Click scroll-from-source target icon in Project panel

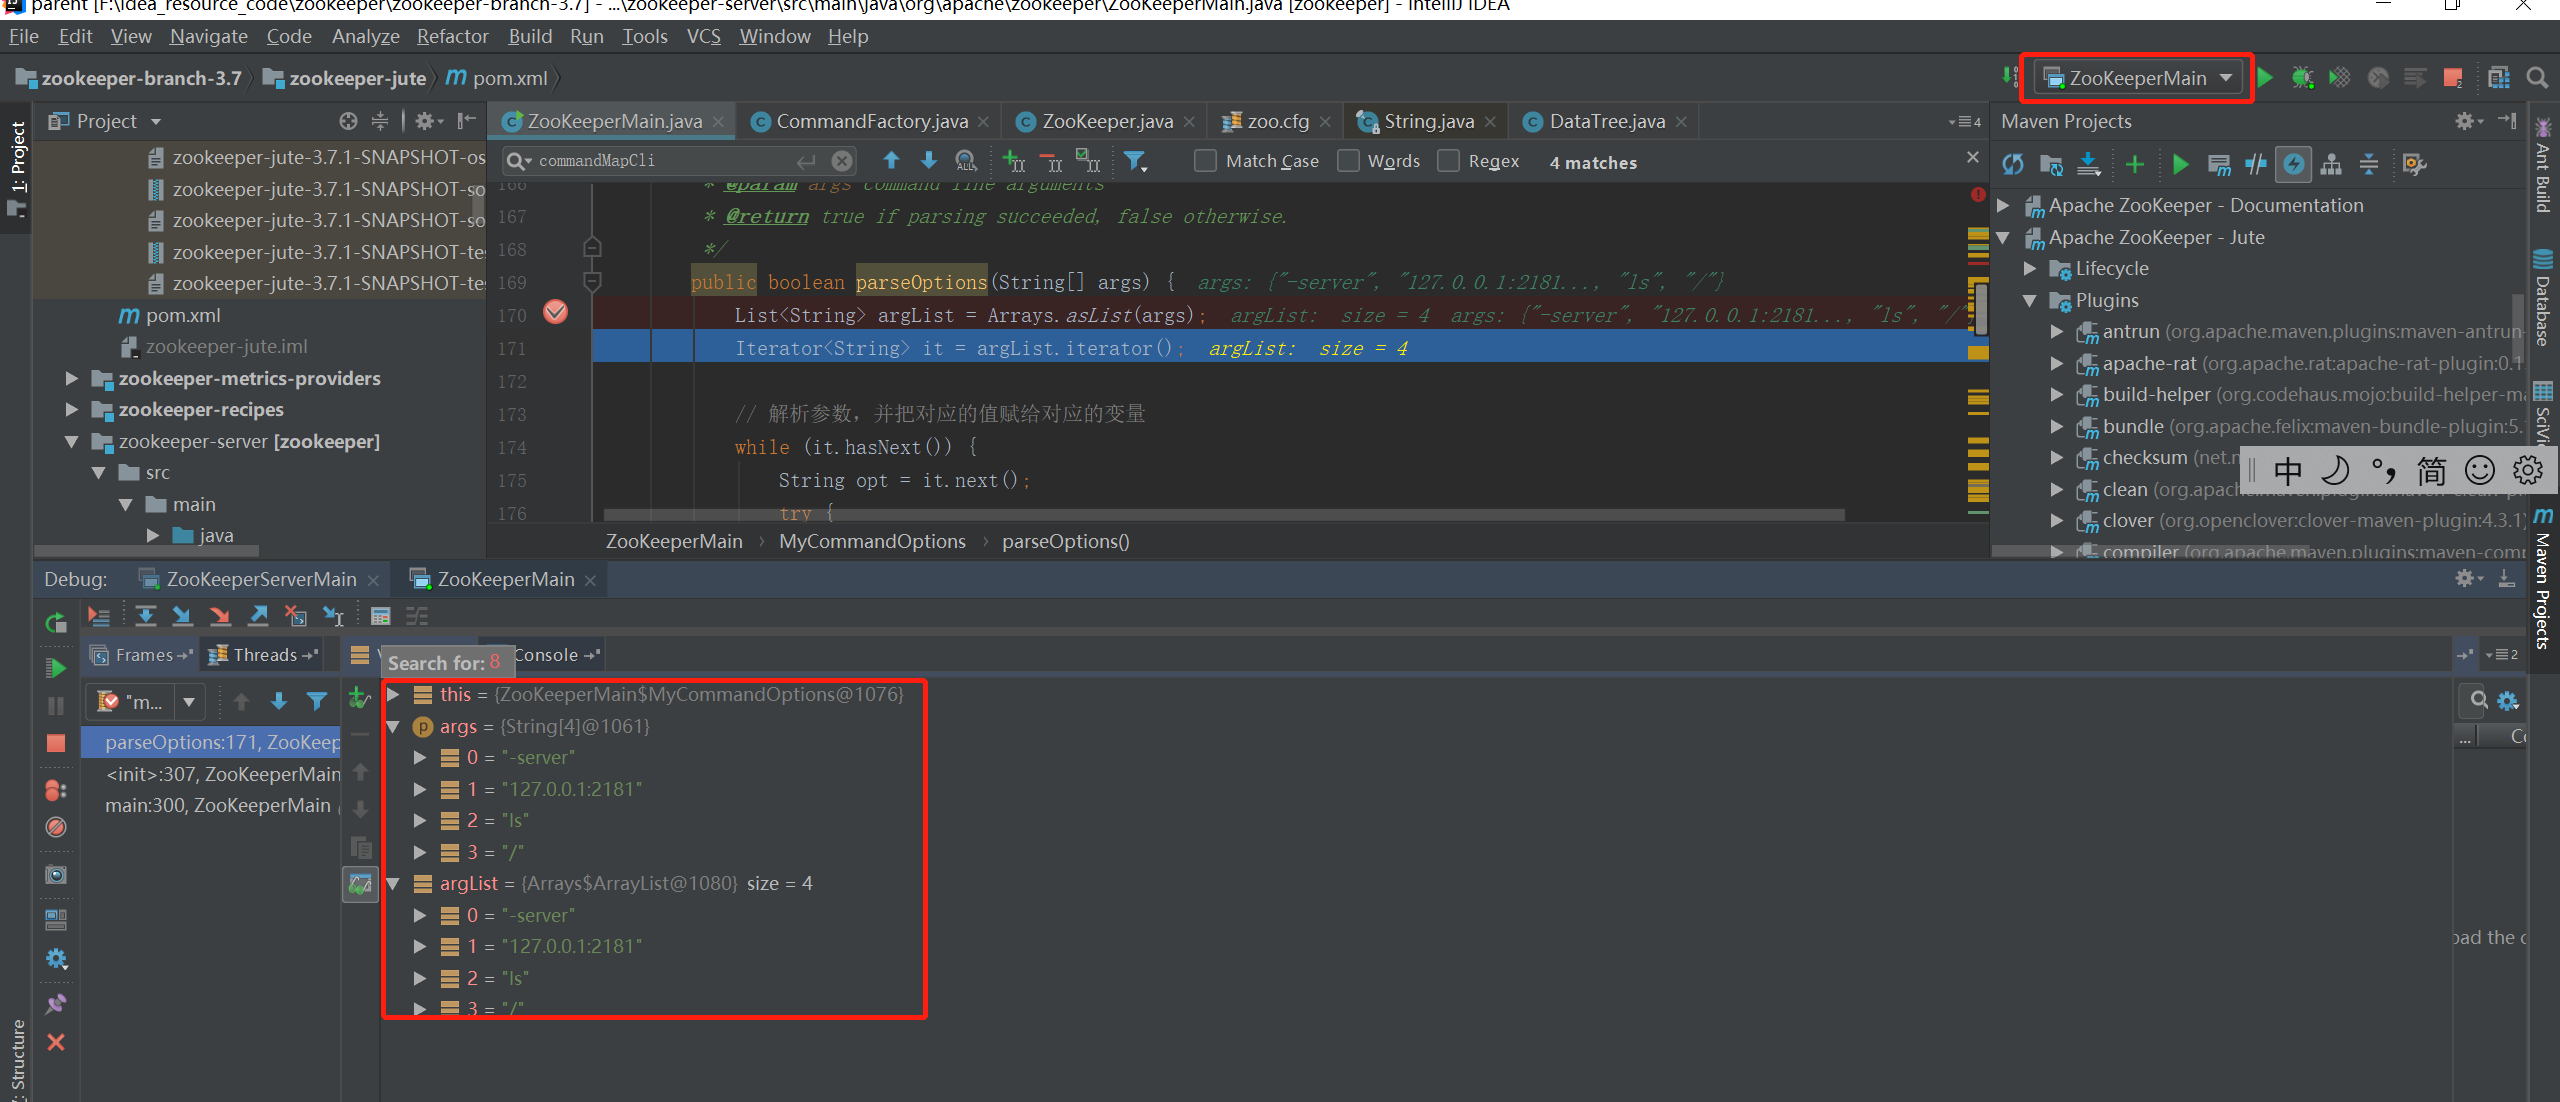point(348,121)
